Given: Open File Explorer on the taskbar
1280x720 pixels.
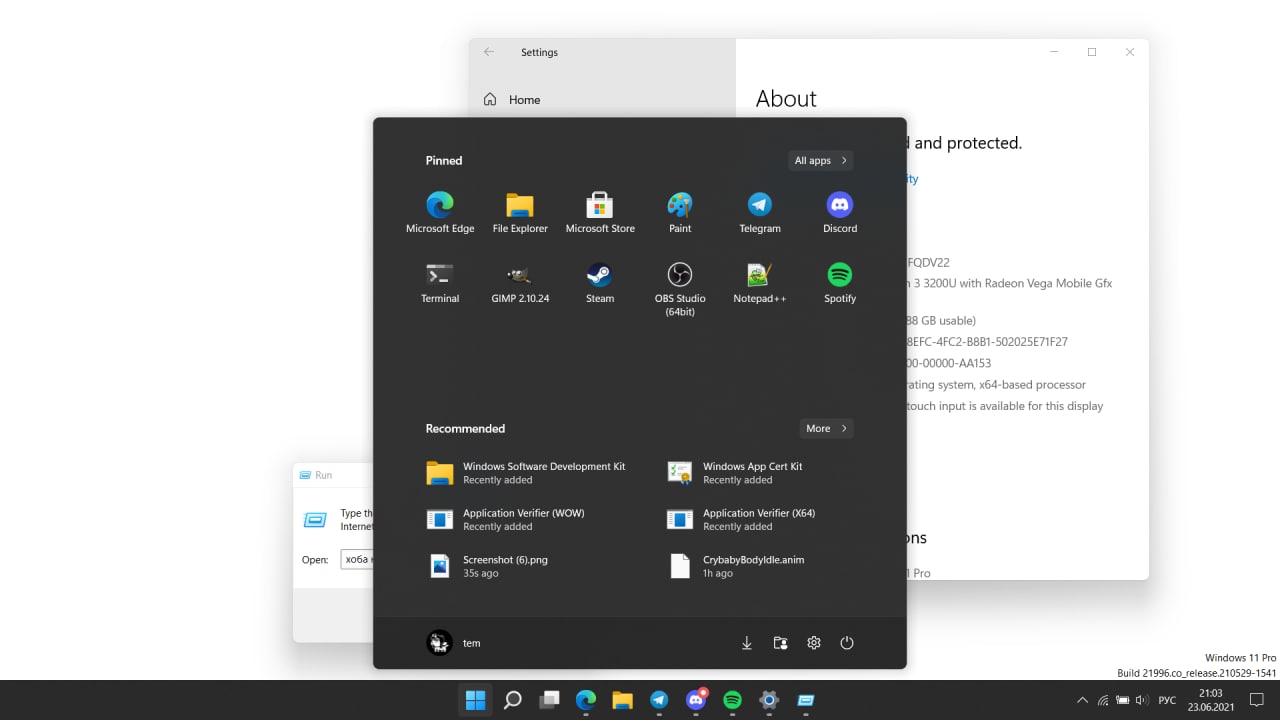Looking at the screenshot, I should click(622, 700).
